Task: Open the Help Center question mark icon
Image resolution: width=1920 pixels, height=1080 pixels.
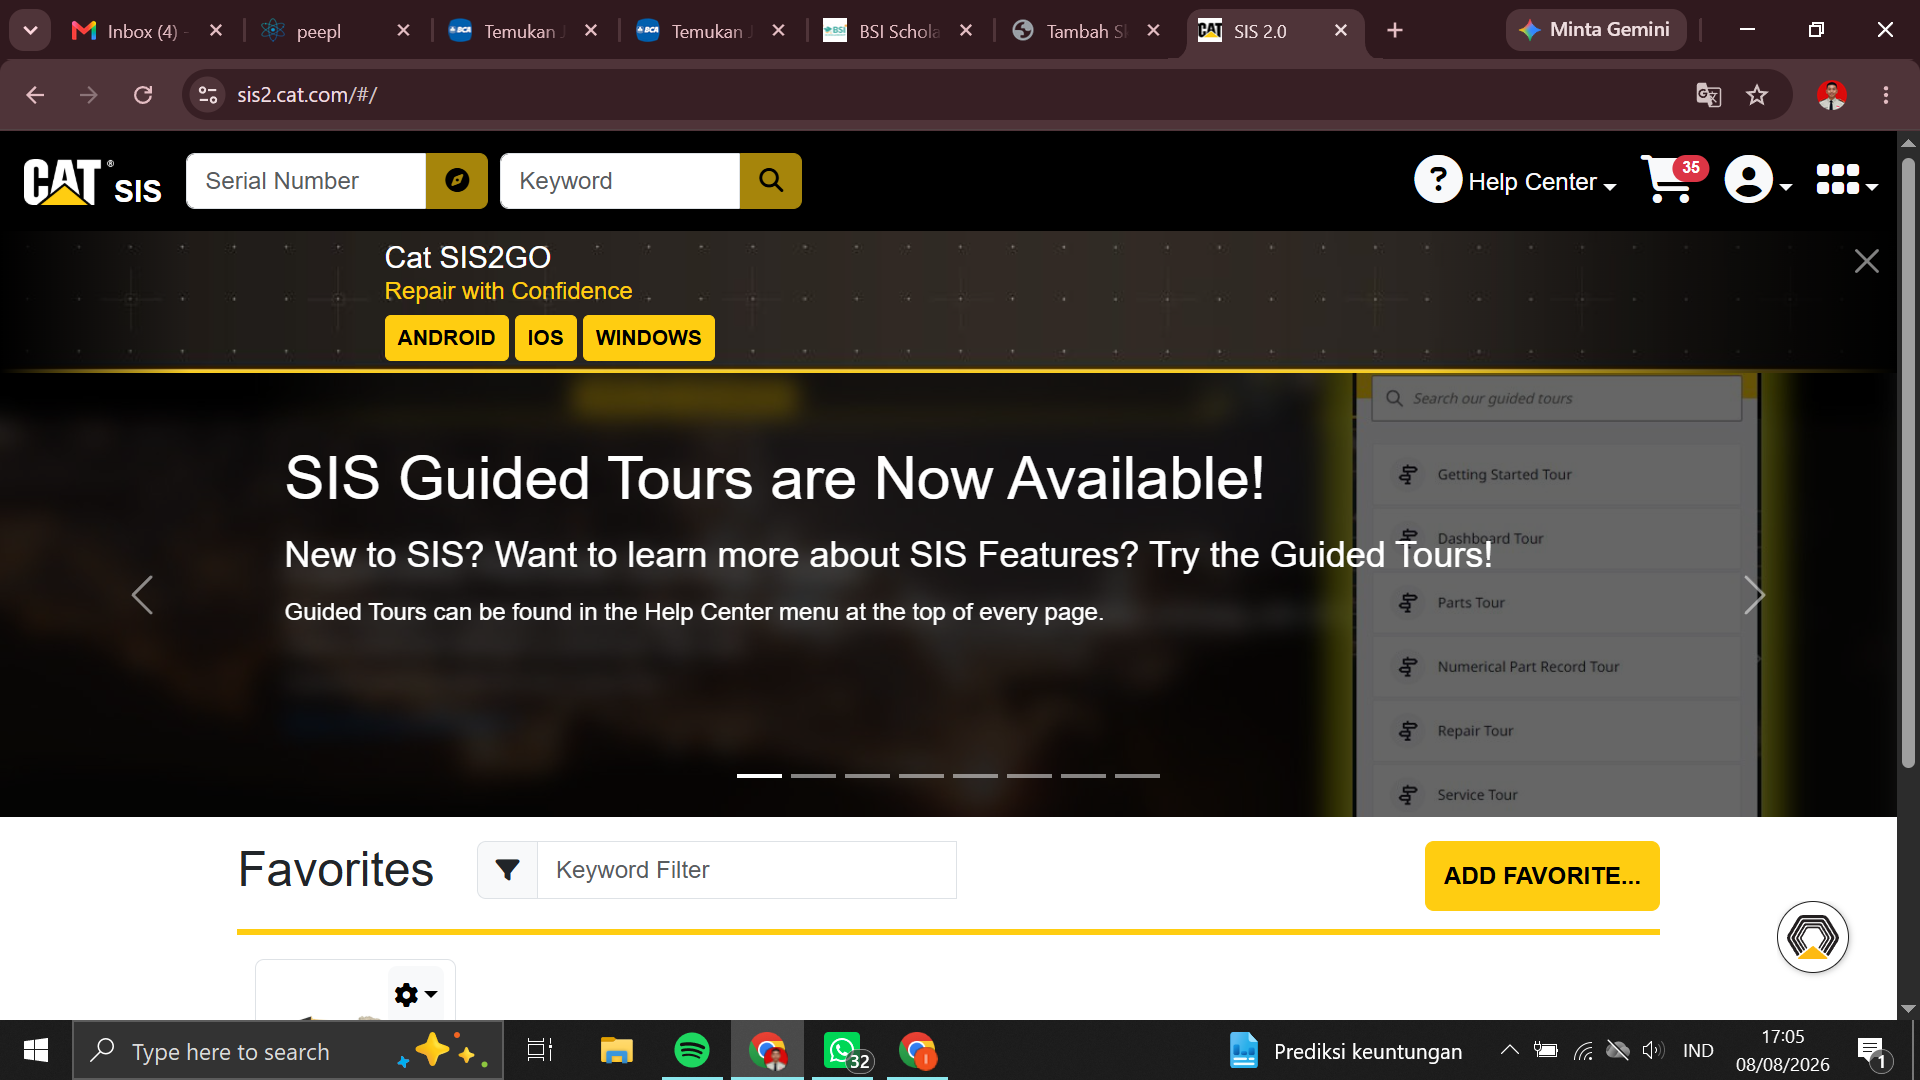Action: (x=1438, y=180)
